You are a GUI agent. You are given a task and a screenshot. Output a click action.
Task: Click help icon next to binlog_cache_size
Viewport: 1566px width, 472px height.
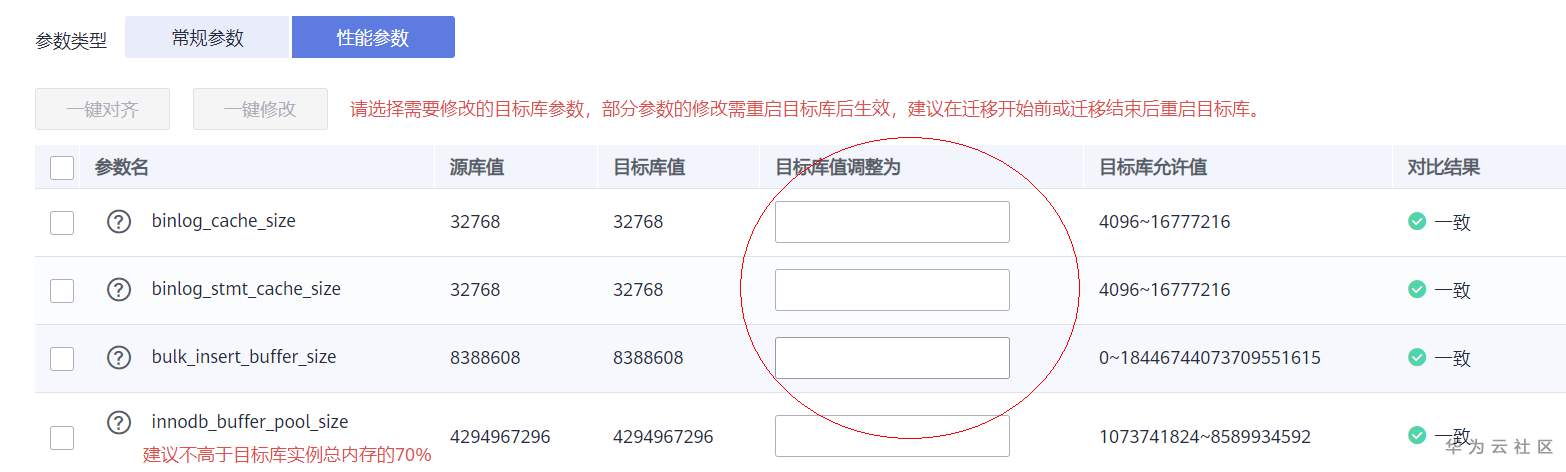click(119, 222)
